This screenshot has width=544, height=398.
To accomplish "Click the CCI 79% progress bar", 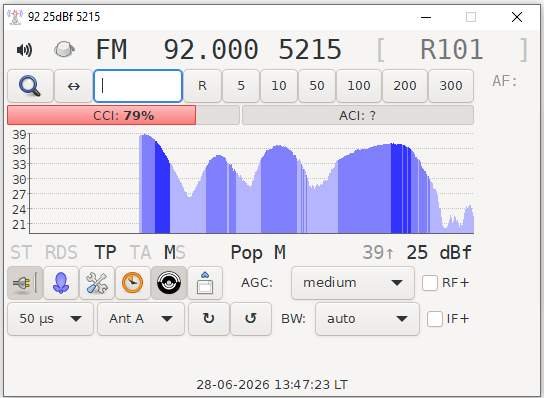I will coord(124,115).
